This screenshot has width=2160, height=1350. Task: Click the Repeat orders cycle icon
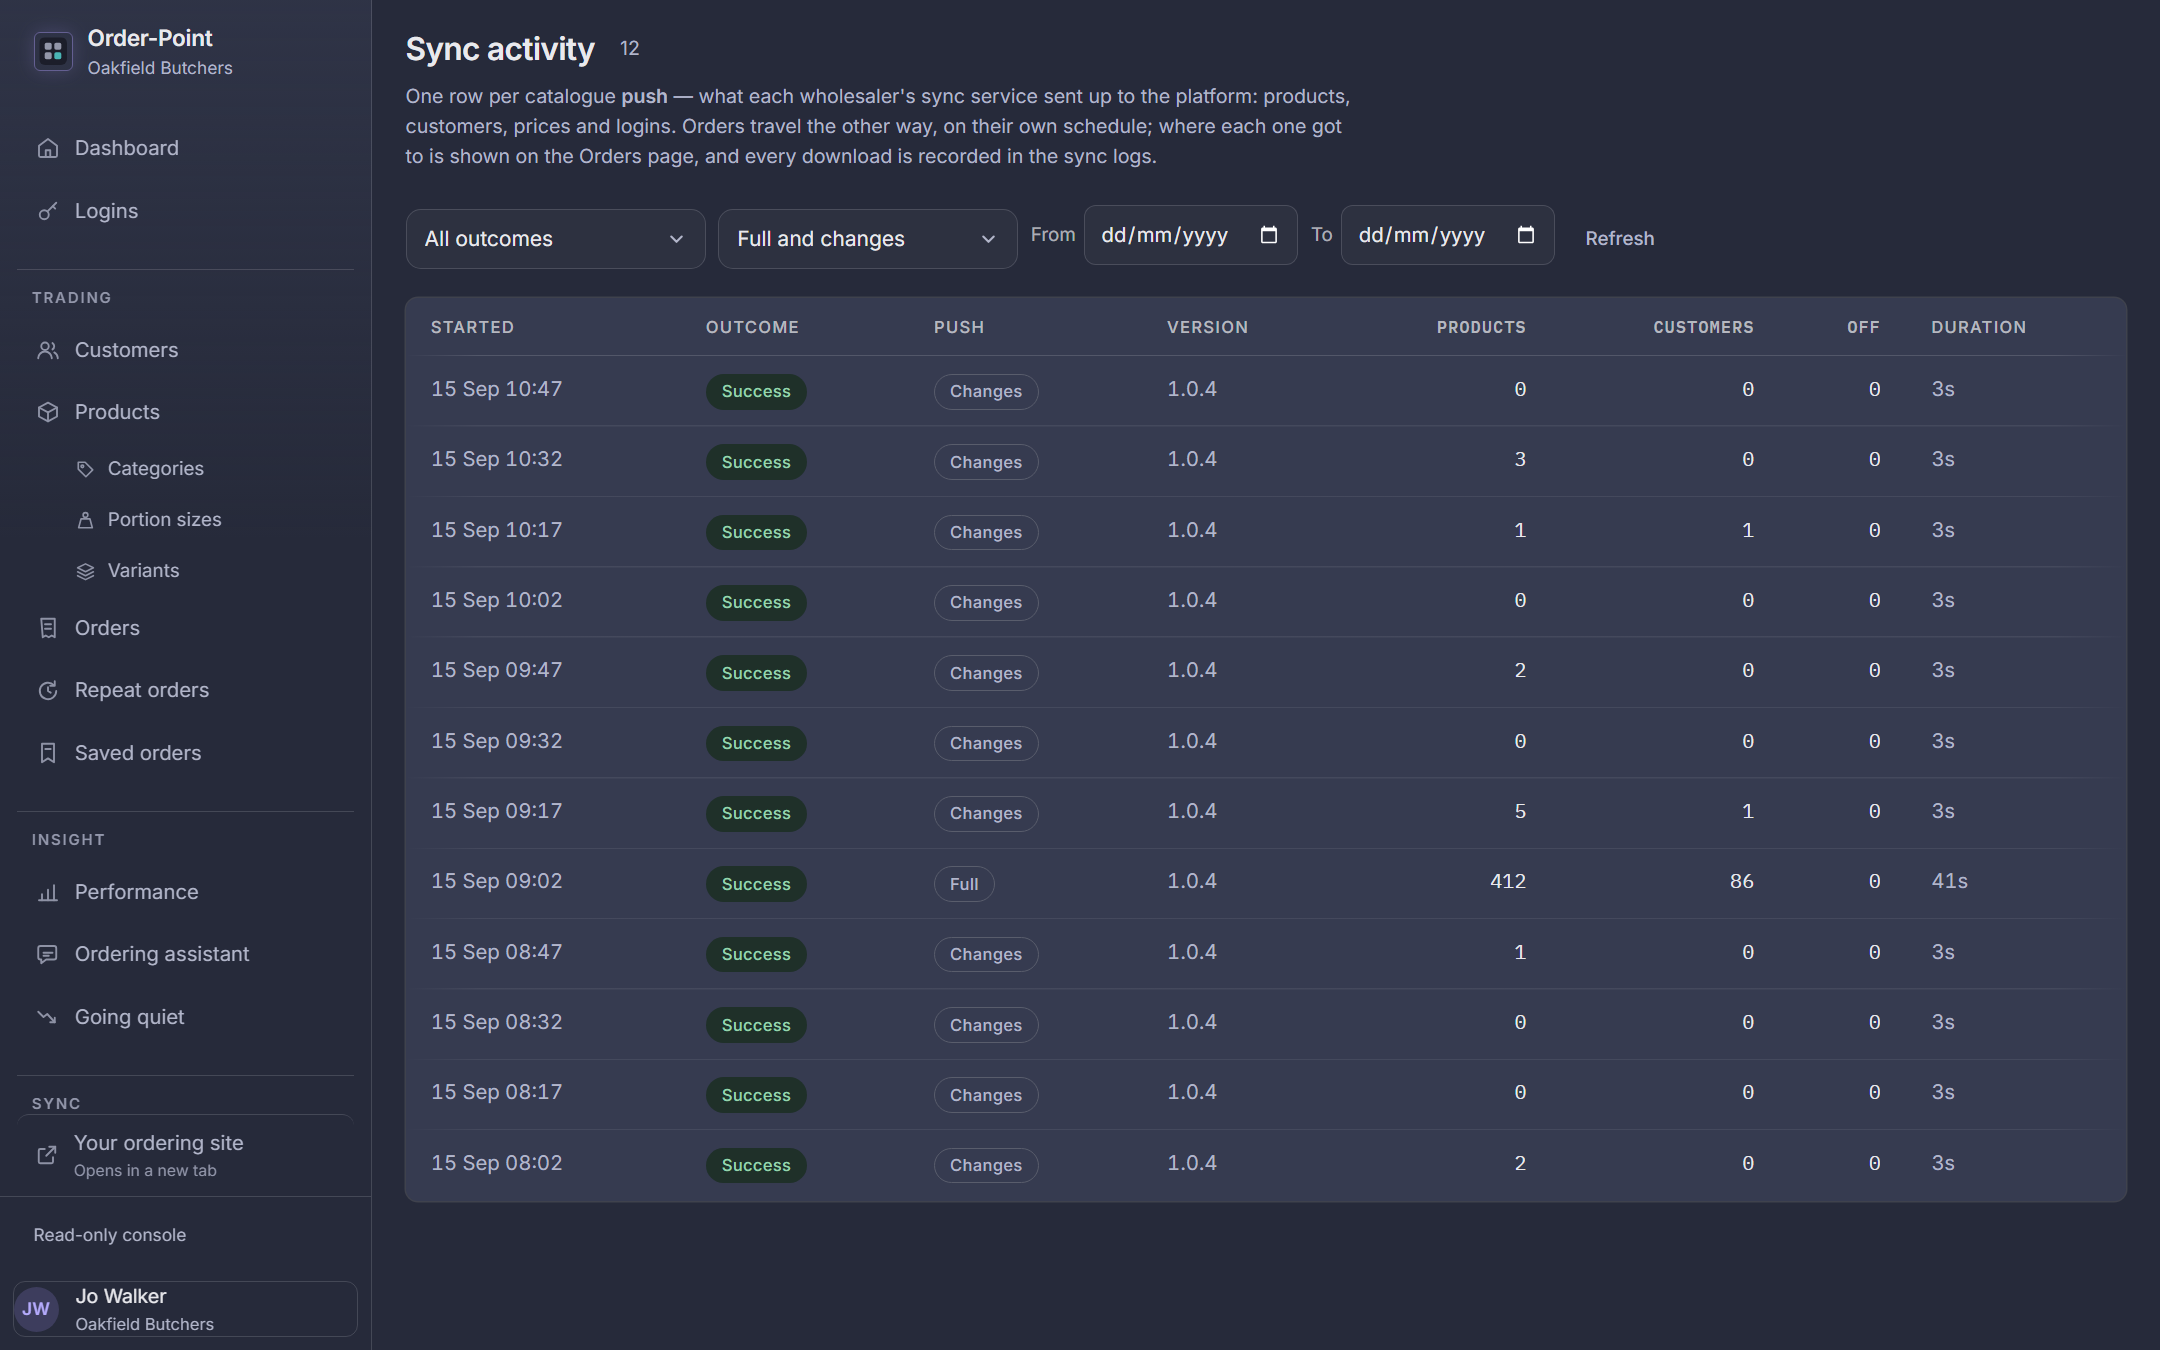(48, 690)
